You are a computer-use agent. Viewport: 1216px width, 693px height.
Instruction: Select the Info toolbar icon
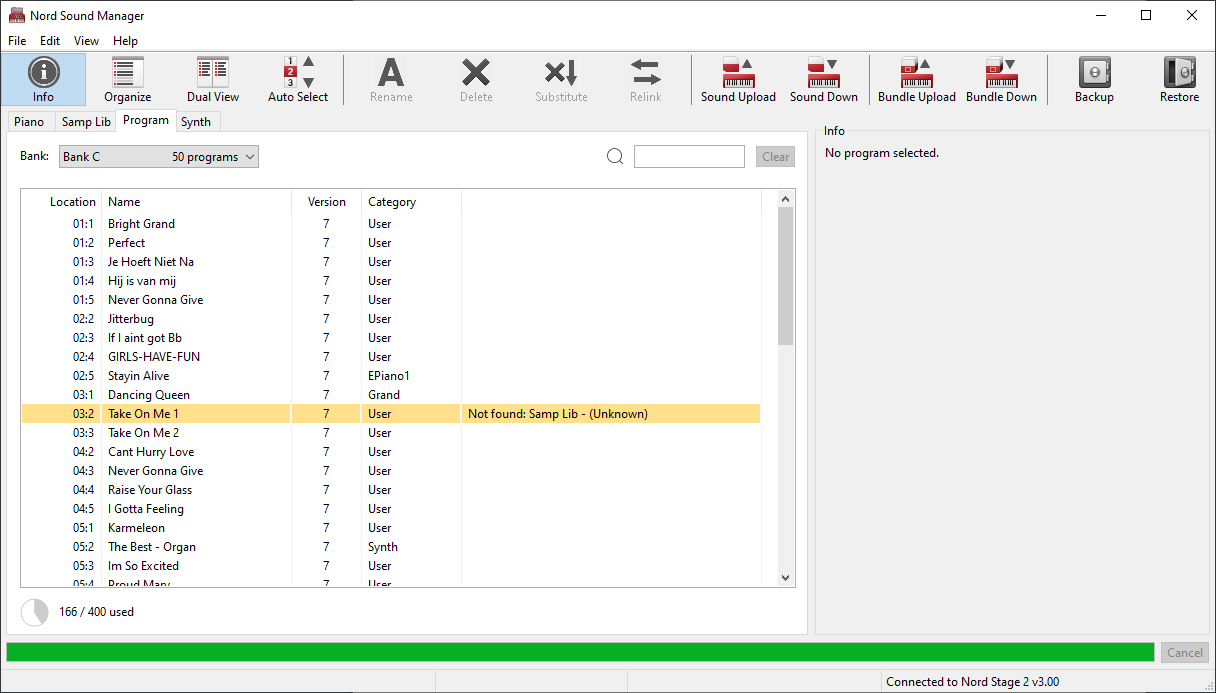(43, 79)
